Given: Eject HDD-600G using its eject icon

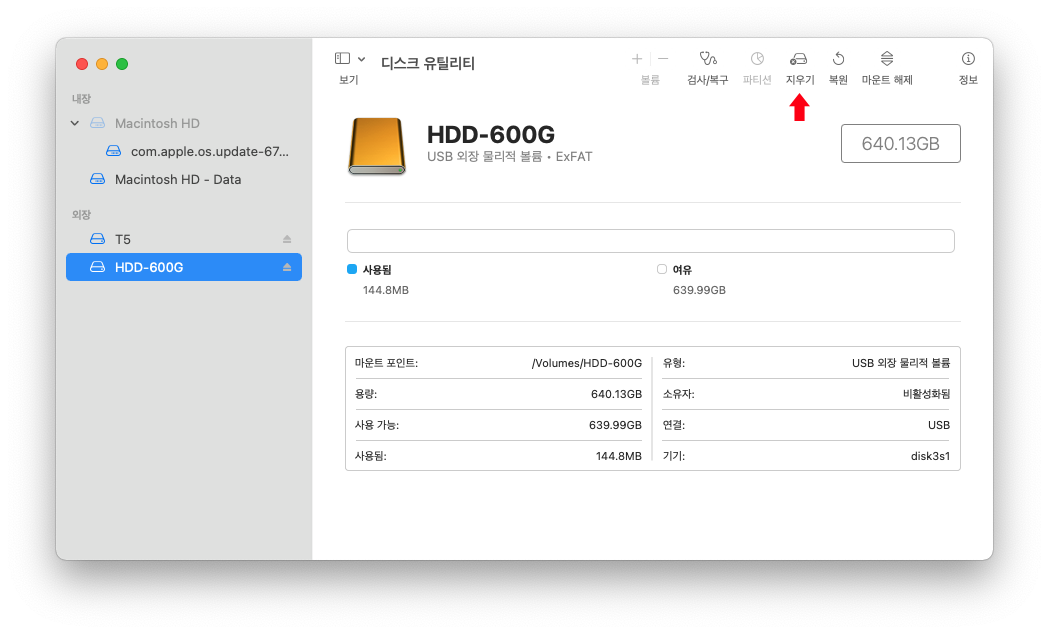Looking at the screenshot, I should click(287, 267).
